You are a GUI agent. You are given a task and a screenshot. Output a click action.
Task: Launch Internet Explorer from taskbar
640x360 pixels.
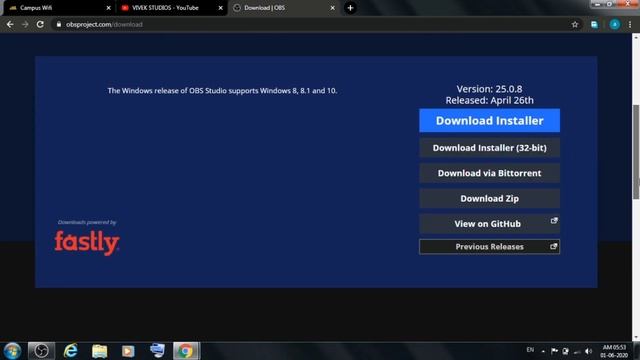coord(71,351)
